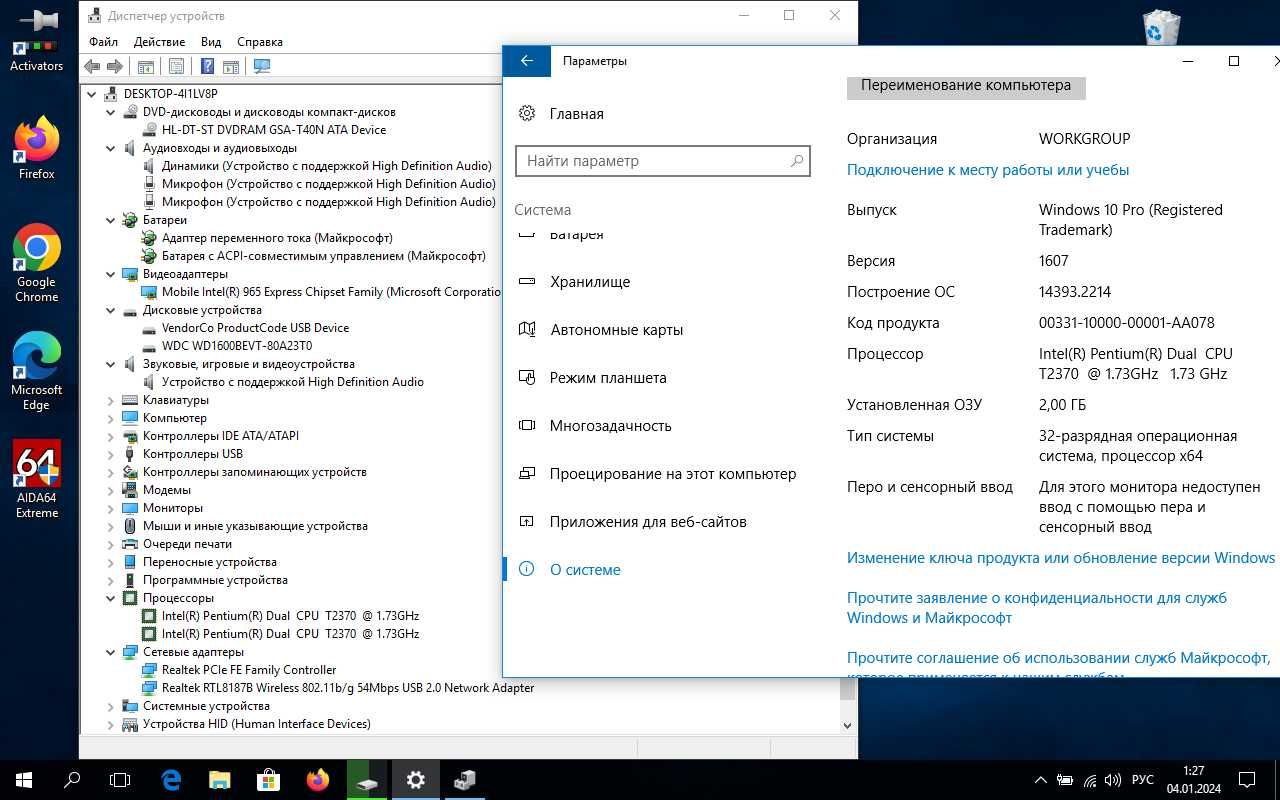Show hidden tray icons chevron
Viewport: 1280px width, 800px height.
tap(1040, 780)
